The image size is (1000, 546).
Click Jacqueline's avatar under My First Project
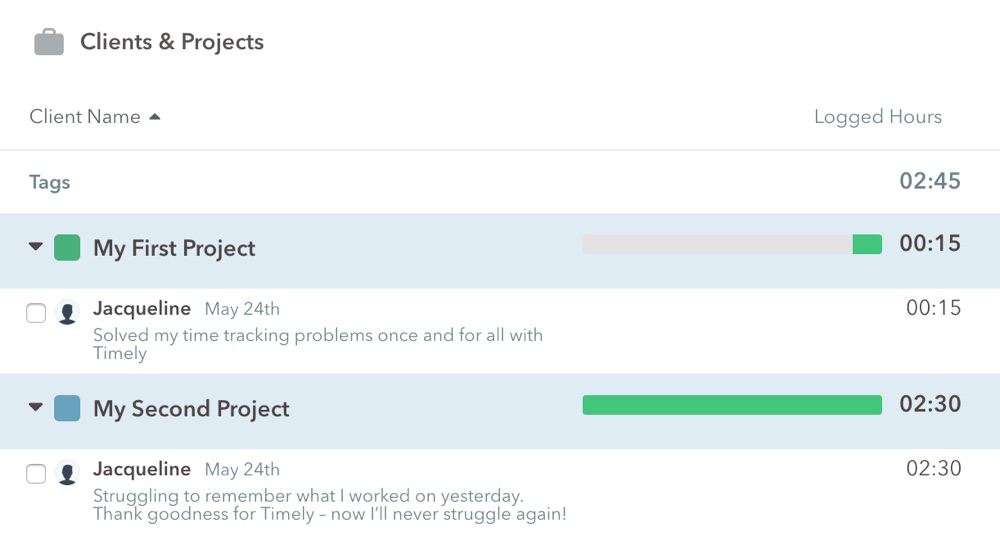(67, 313)
